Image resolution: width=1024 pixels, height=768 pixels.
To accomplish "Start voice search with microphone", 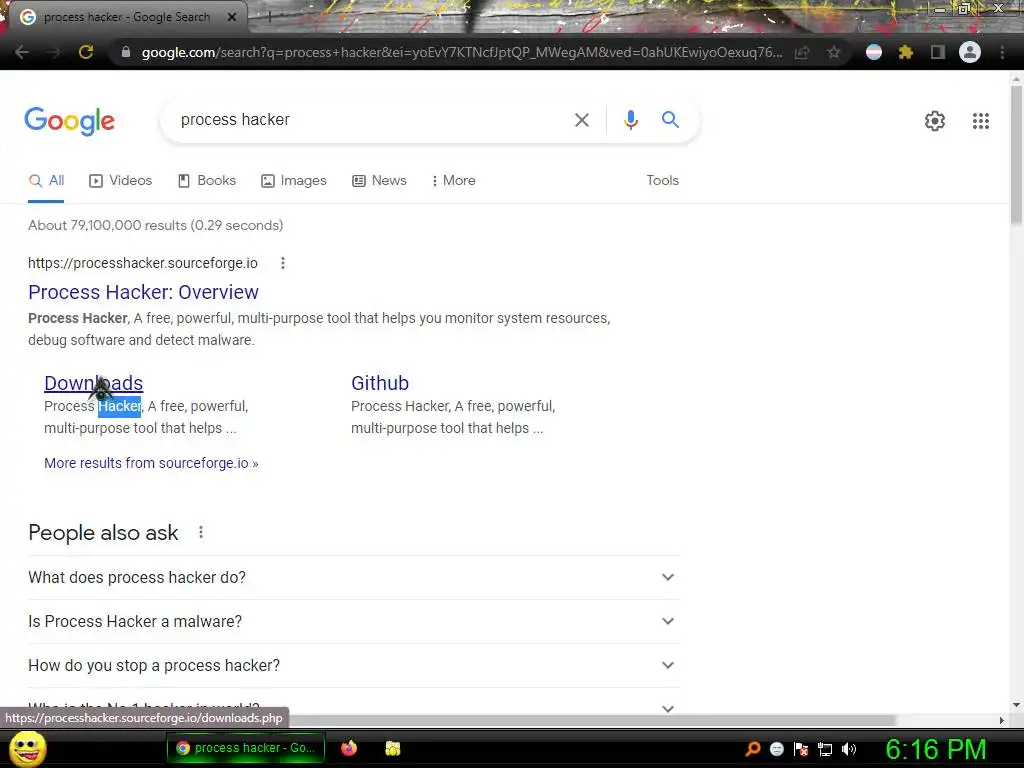I will (631, 120).
